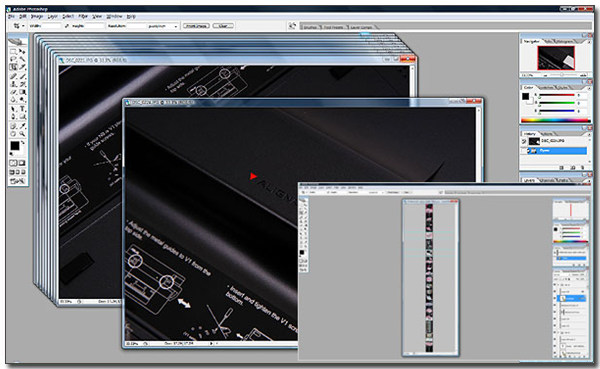Open the Filter menu
600x369 pixels.
click(83, 16)
